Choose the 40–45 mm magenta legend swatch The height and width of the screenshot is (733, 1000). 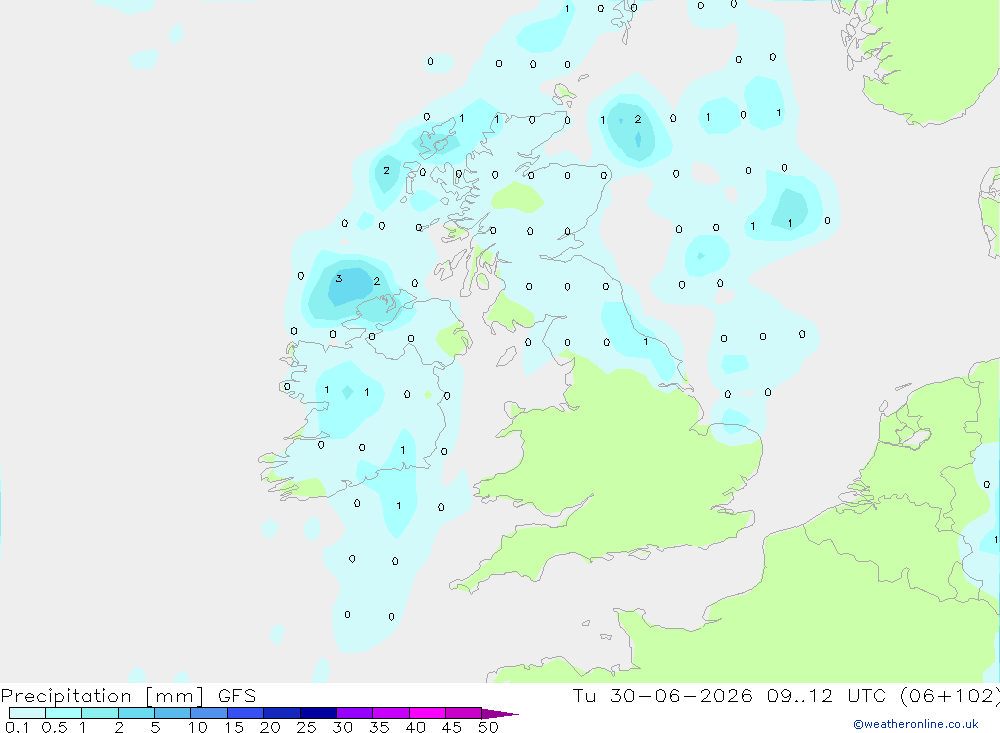[x=427, y=713]
